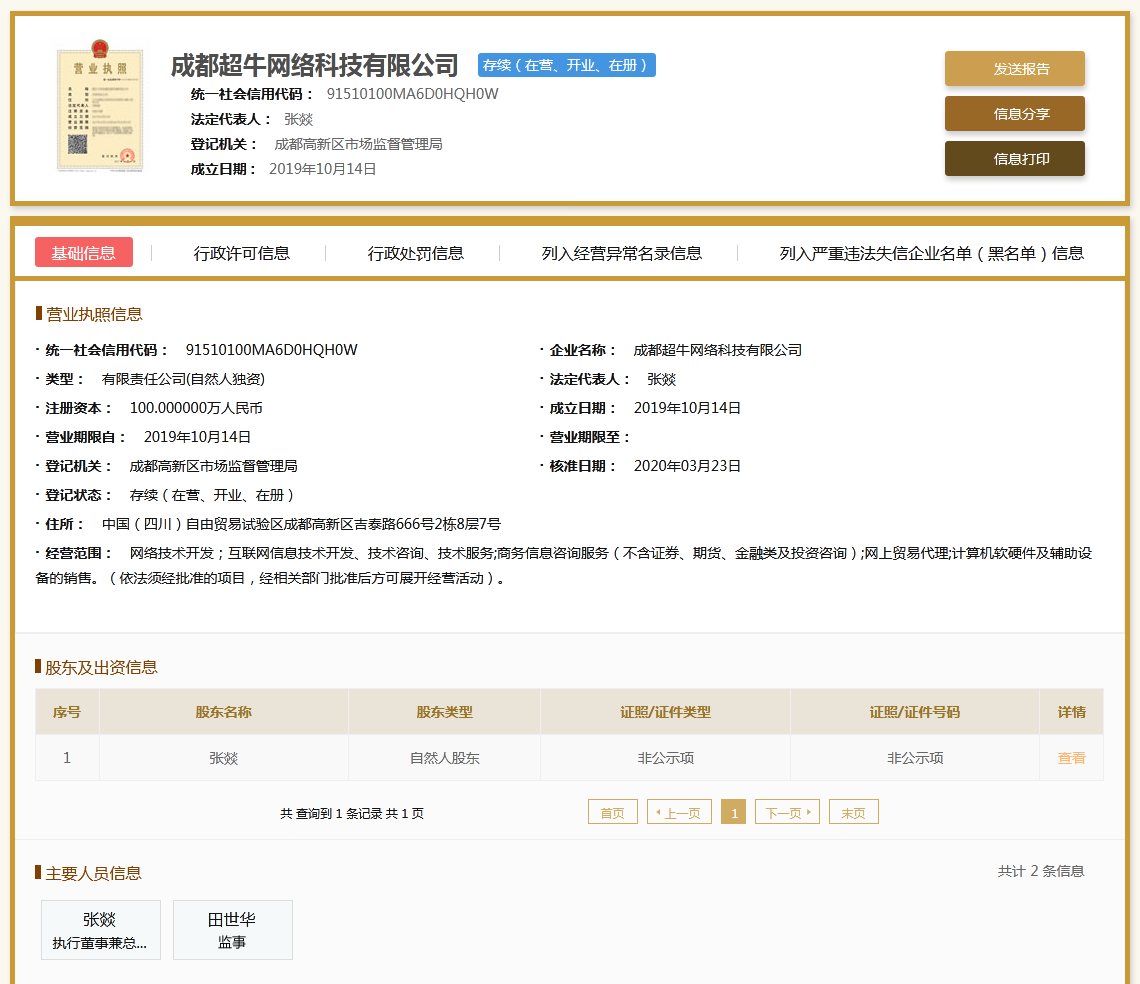Click 查看 link for shareholder 张焱
This screenshot has height=984, width=1140.
click(x=1071, y=758)
